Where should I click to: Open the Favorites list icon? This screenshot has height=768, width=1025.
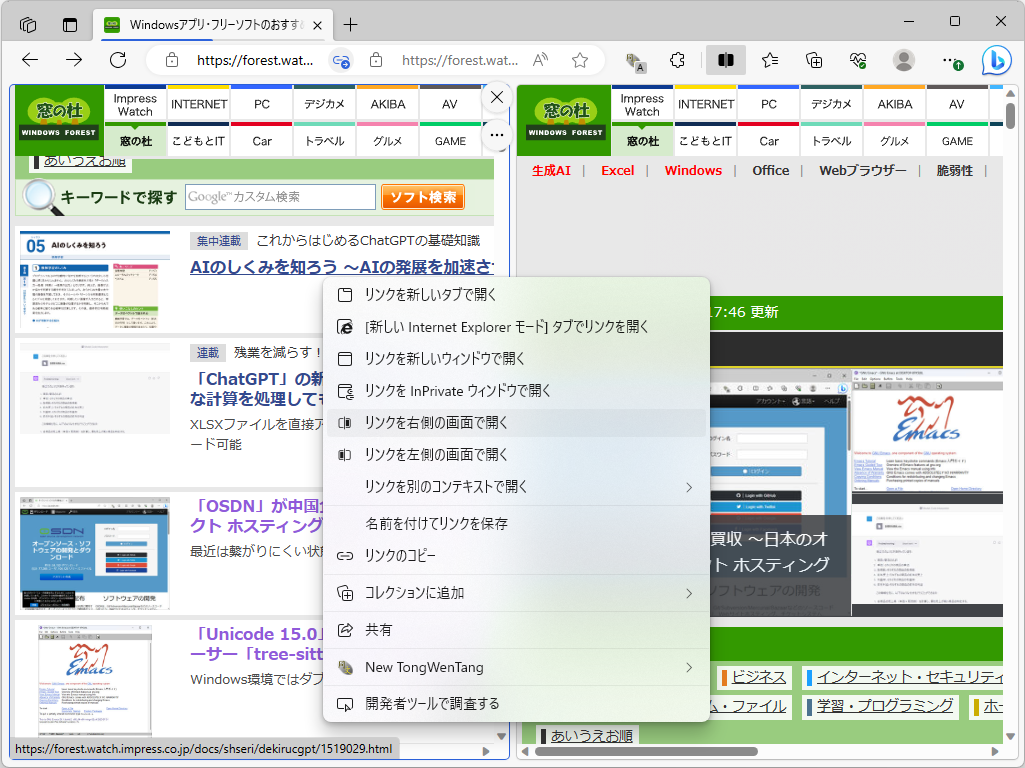coord(769,60)
